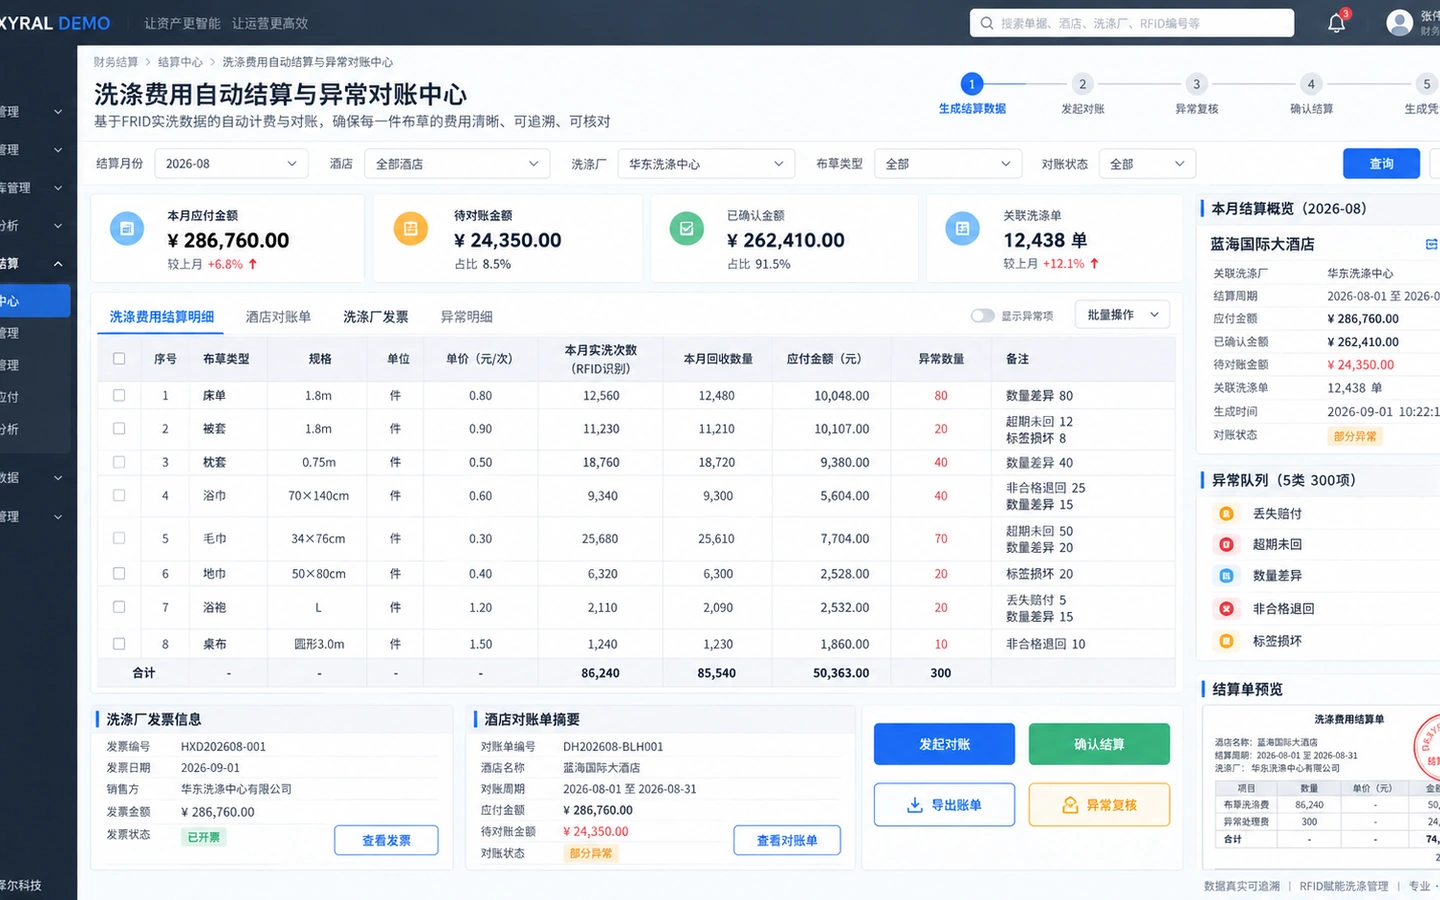Image resolution: width=1440 pixels, height=900 pixels.
Task: Click the 导出账单 button
Action: point(944,805)
